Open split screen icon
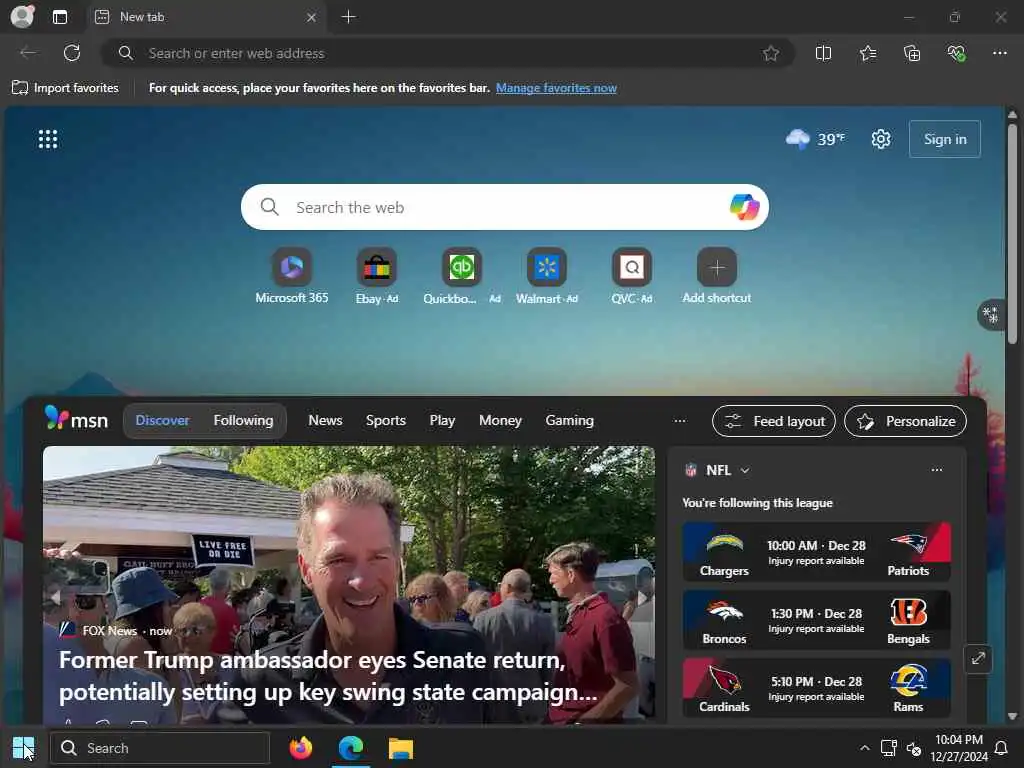 824,53
